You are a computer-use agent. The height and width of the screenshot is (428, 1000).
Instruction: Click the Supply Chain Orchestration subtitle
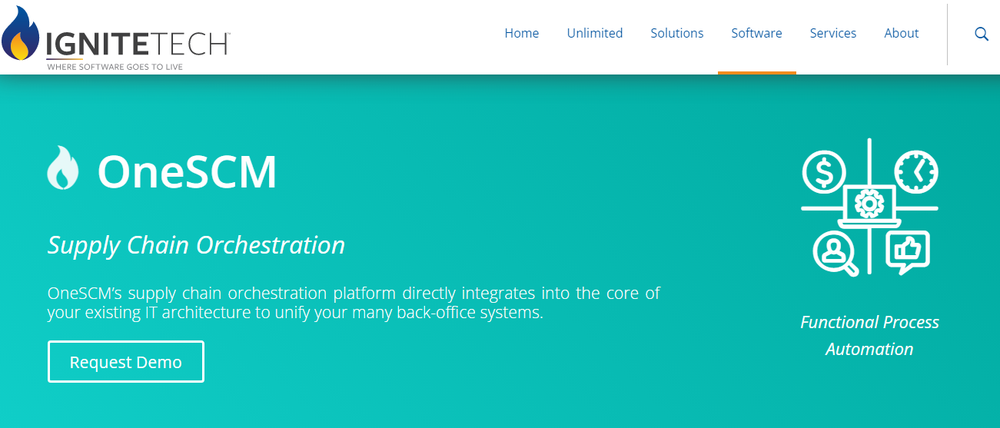[x=196, y=246]
